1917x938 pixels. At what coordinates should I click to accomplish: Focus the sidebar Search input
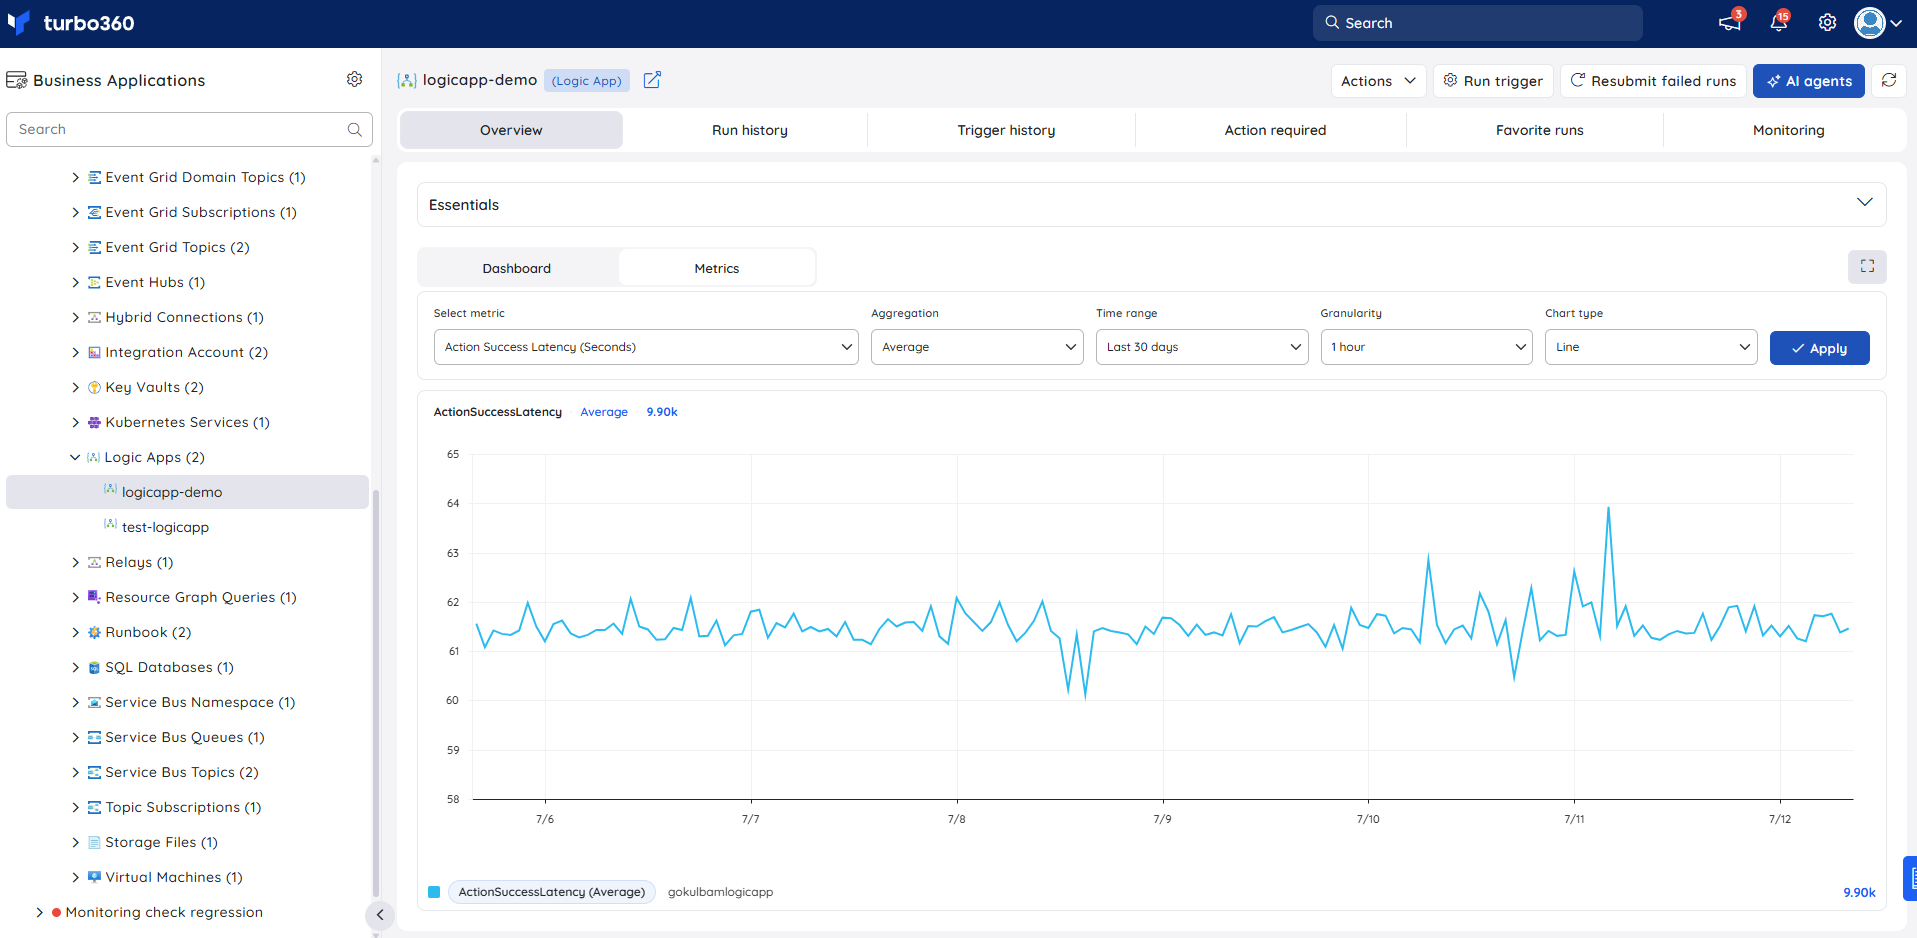click(x=189, y=129)
